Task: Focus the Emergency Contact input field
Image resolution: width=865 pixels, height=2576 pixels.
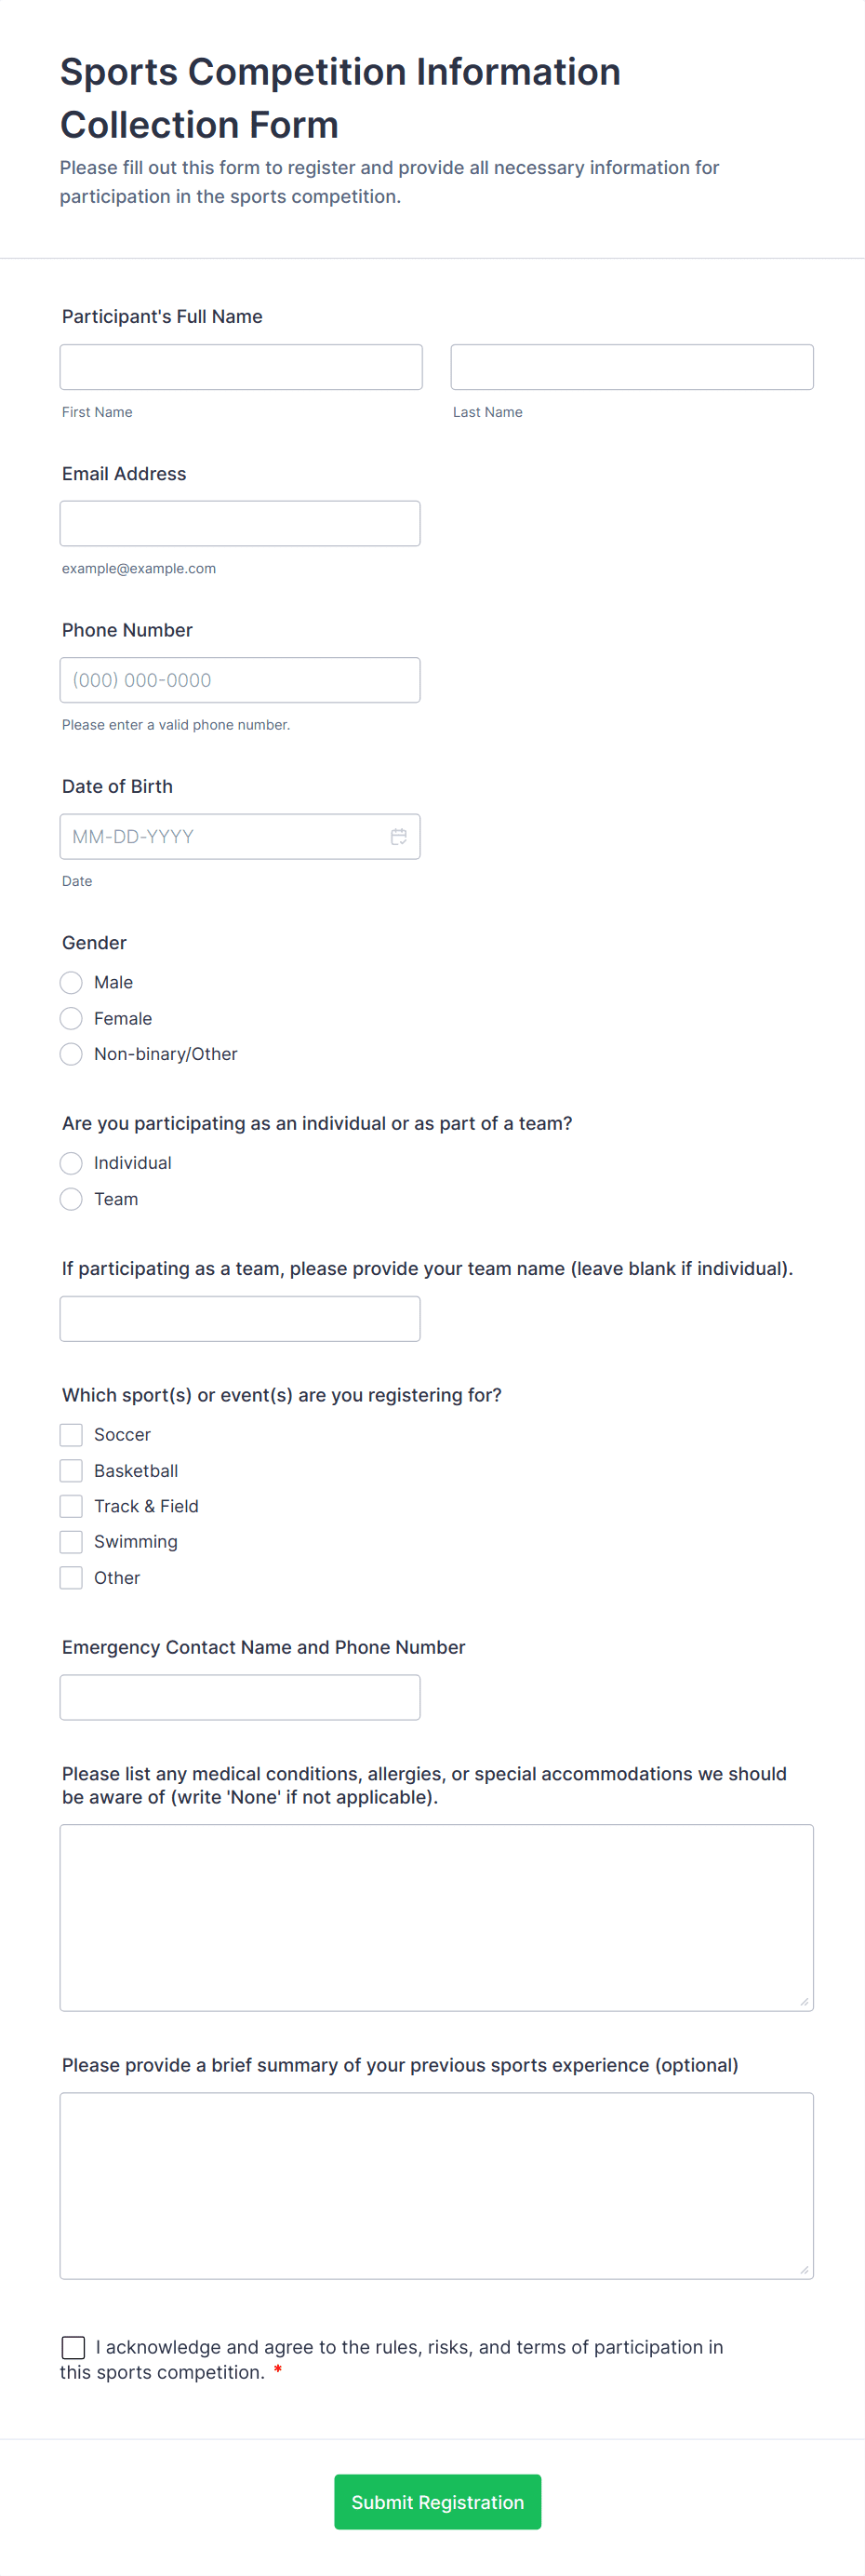Action: click(x=240, y=1698)
